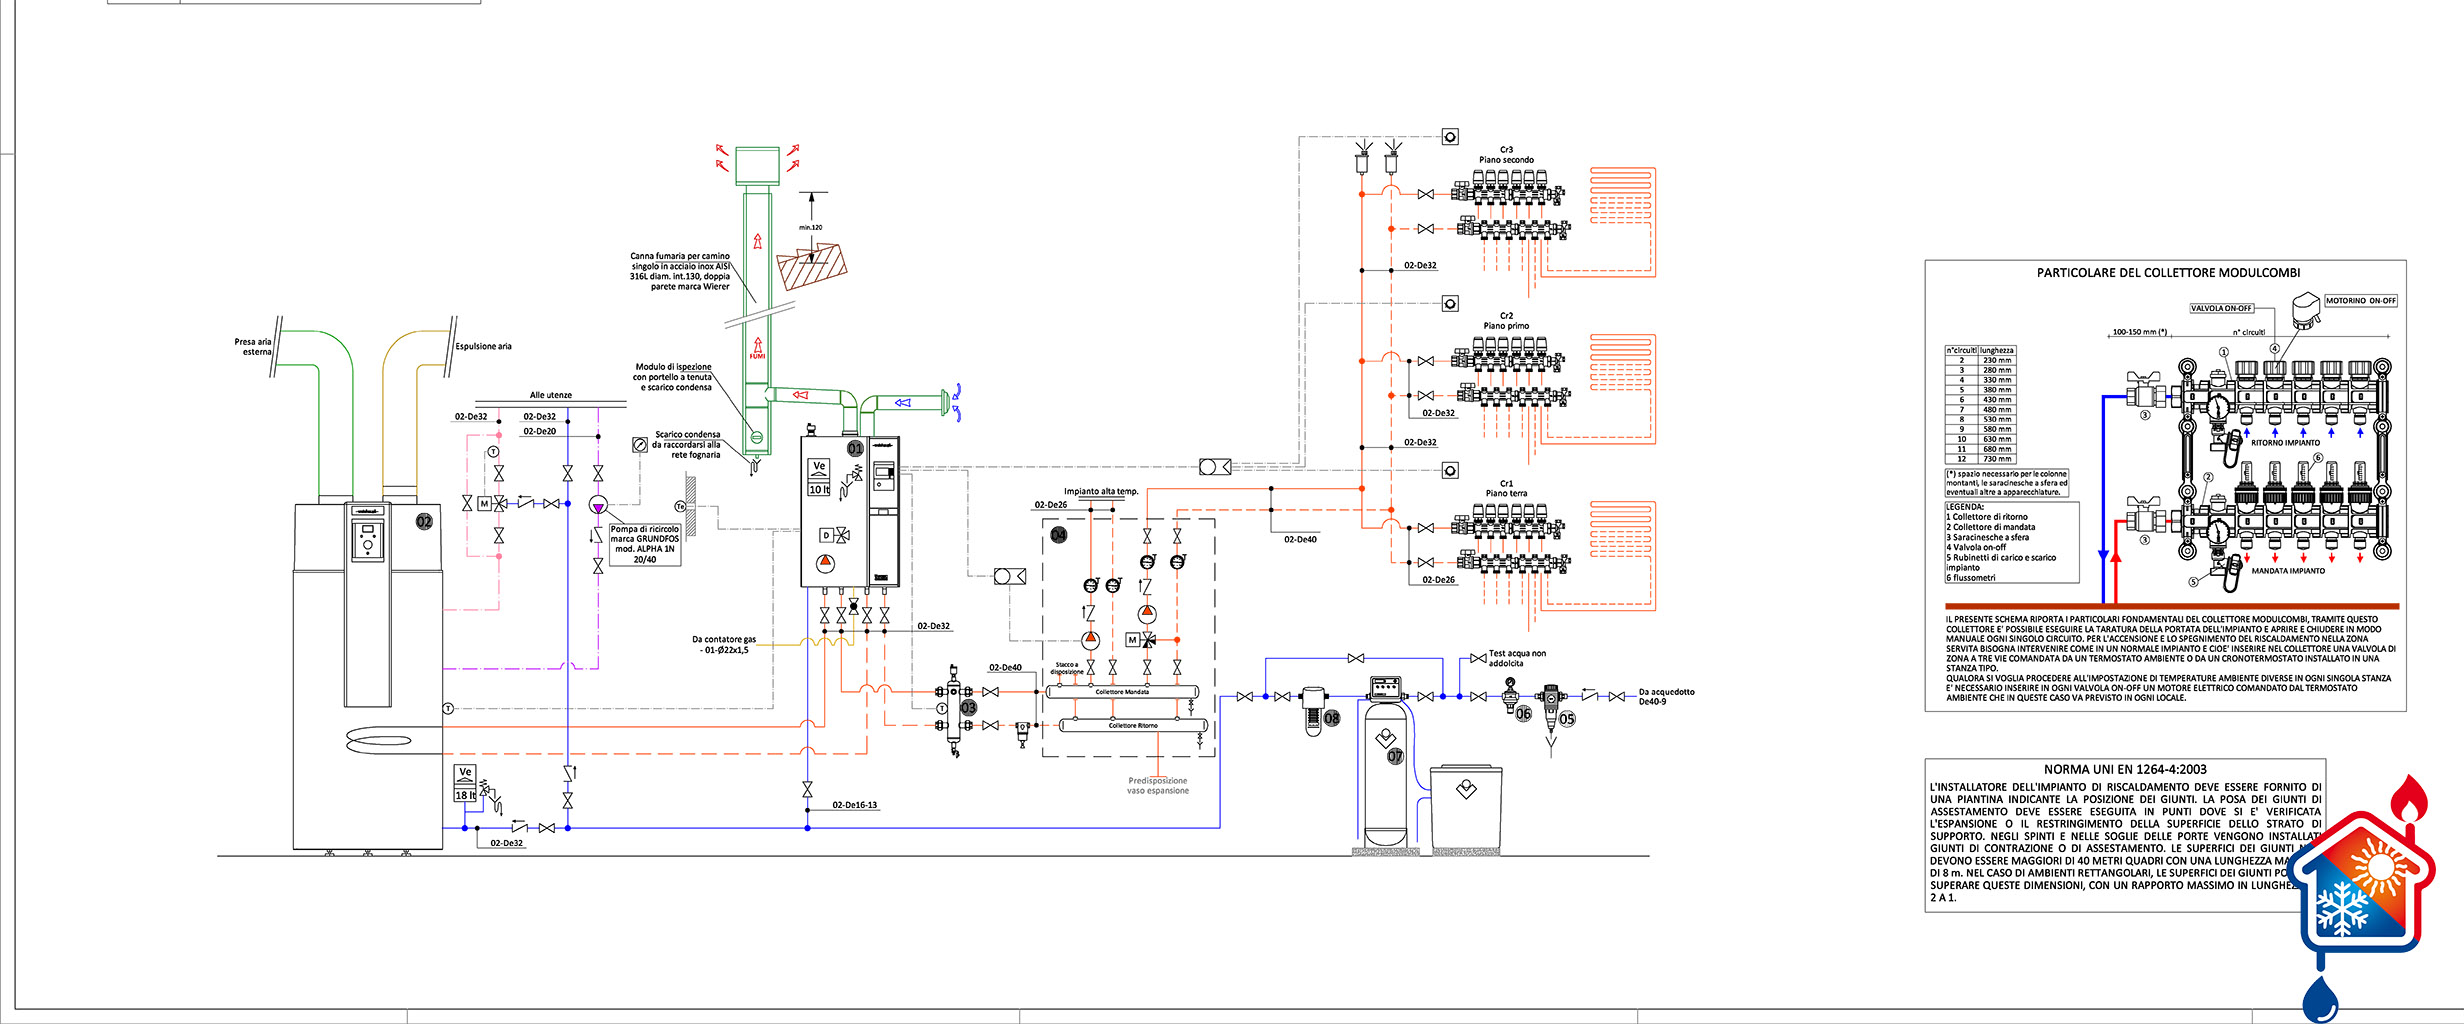Select the 'Pompa di ricircolo GRUNDFOS' label box
The width and height of the screenshot is (2464, 1024).
(x=645, y=545)
